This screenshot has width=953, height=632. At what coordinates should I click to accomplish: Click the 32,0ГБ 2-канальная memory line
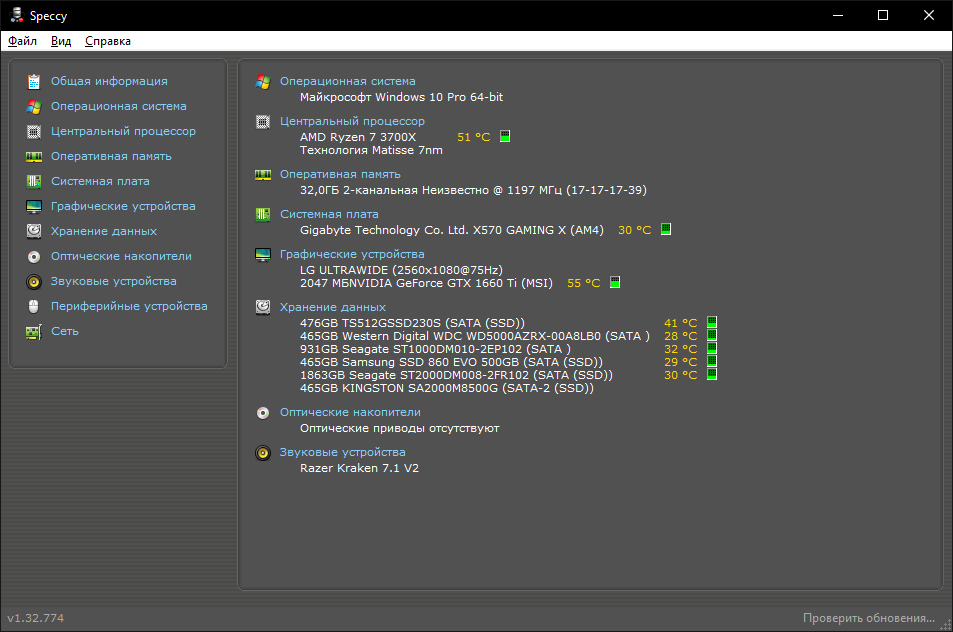pos(473,190)
